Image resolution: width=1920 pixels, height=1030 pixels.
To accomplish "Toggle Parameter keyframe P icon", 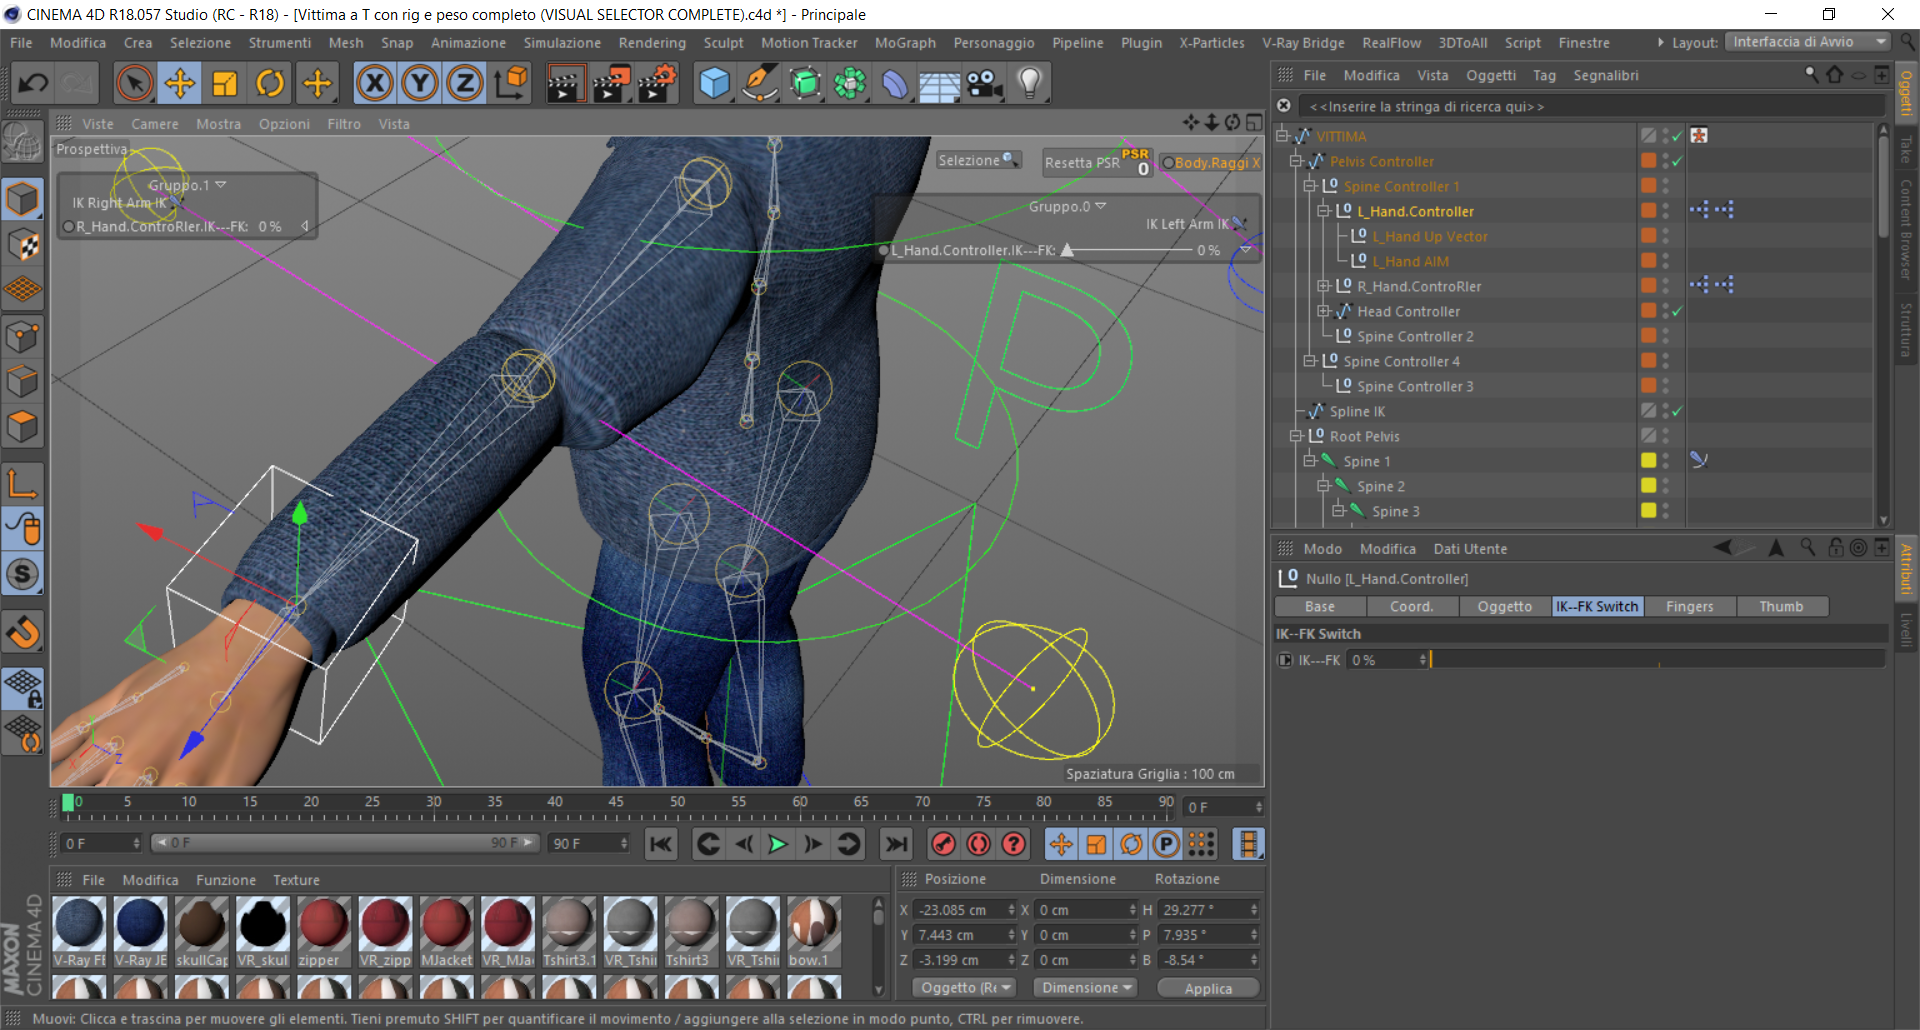I will click(x=1166, y=844).
